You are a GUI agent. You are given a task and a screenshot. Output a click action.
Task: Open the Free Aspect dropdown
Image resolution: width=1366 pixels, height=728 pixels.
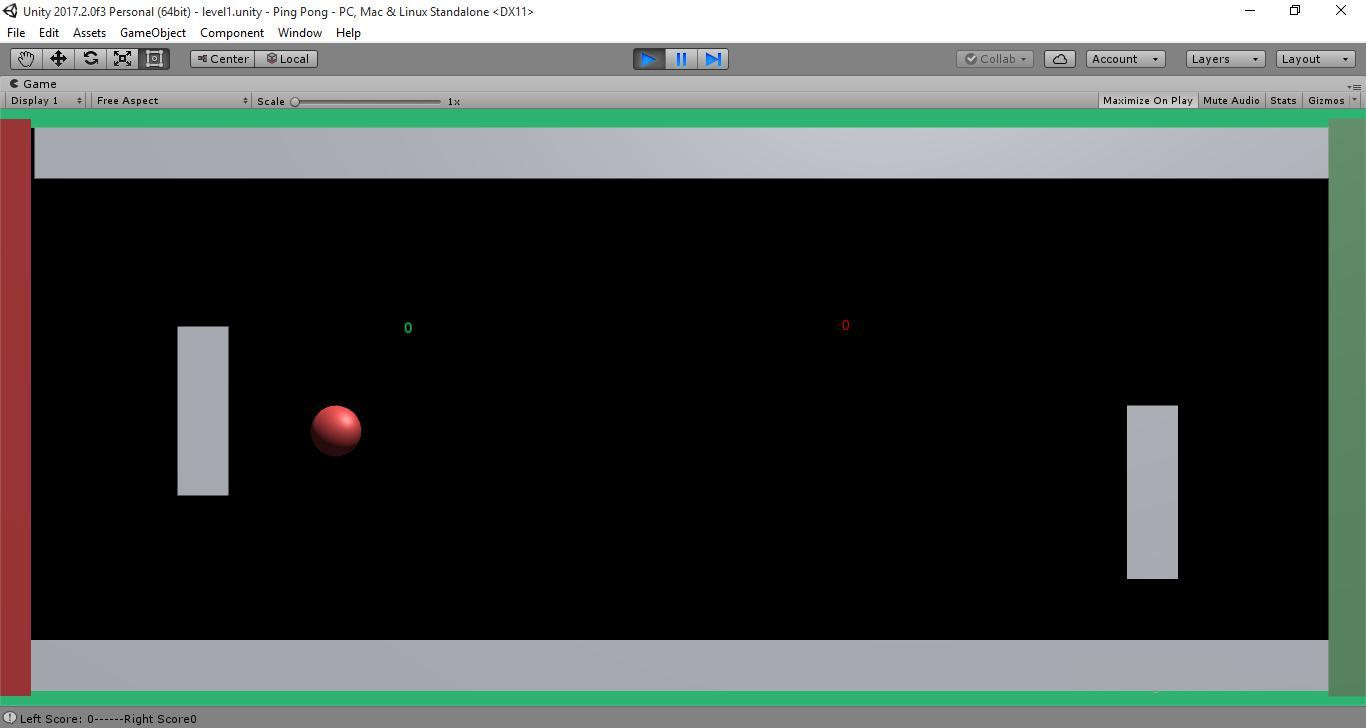tap(172, 101)
